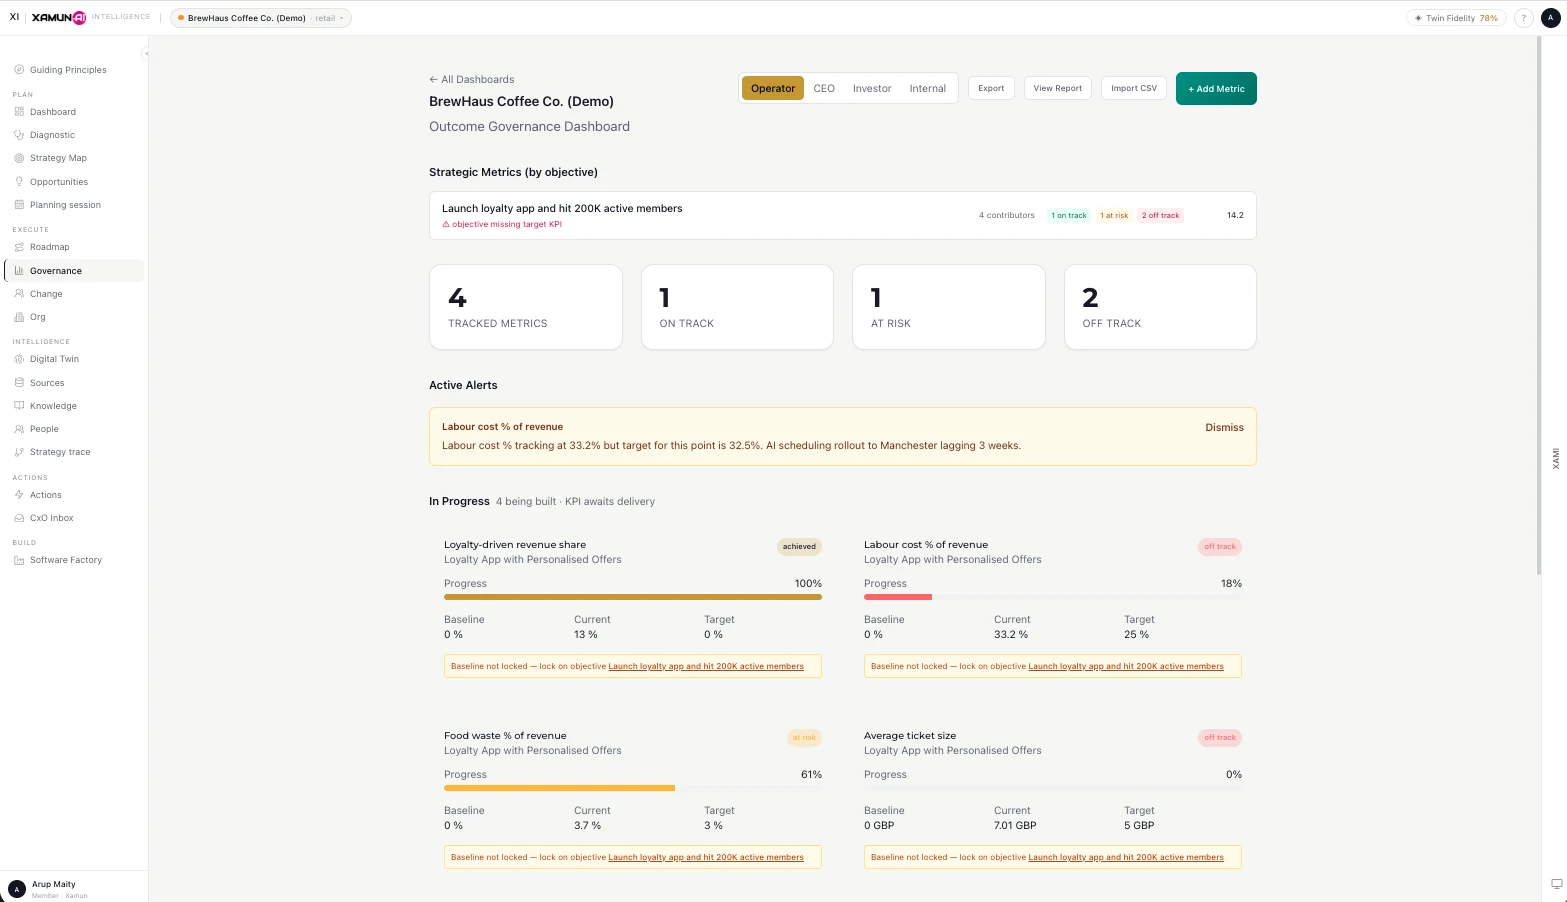
Task: Open the Knowledge panel icon
Action: (18, 405)
